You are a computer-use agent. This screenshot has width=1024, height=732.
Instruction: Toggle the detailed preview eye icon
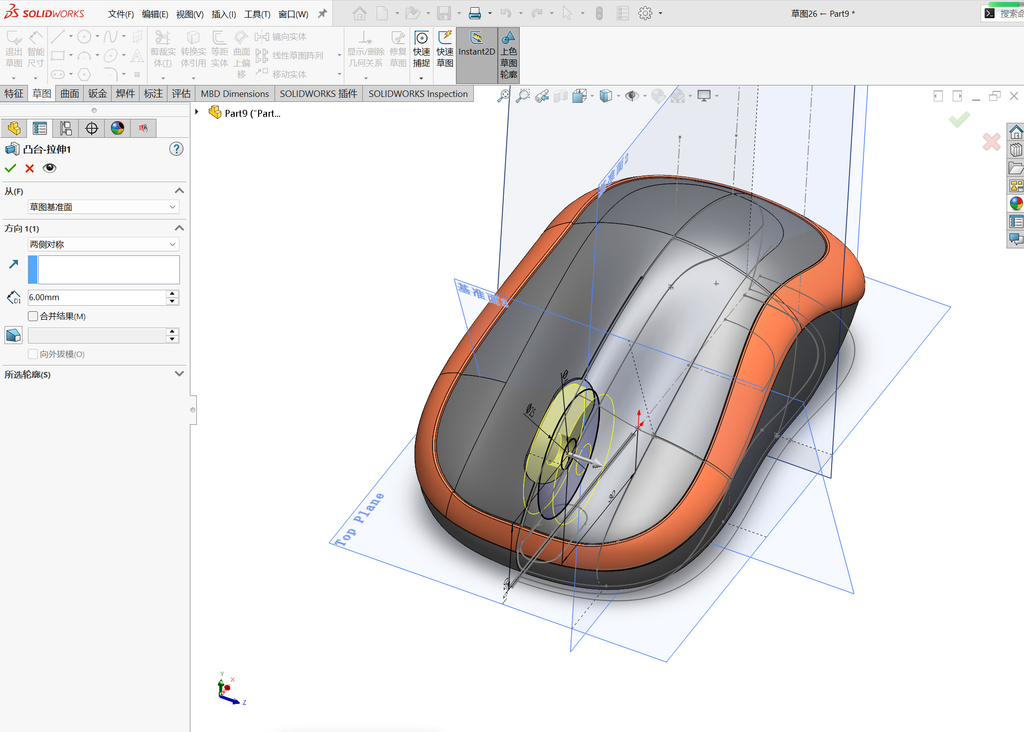(50, 168)
